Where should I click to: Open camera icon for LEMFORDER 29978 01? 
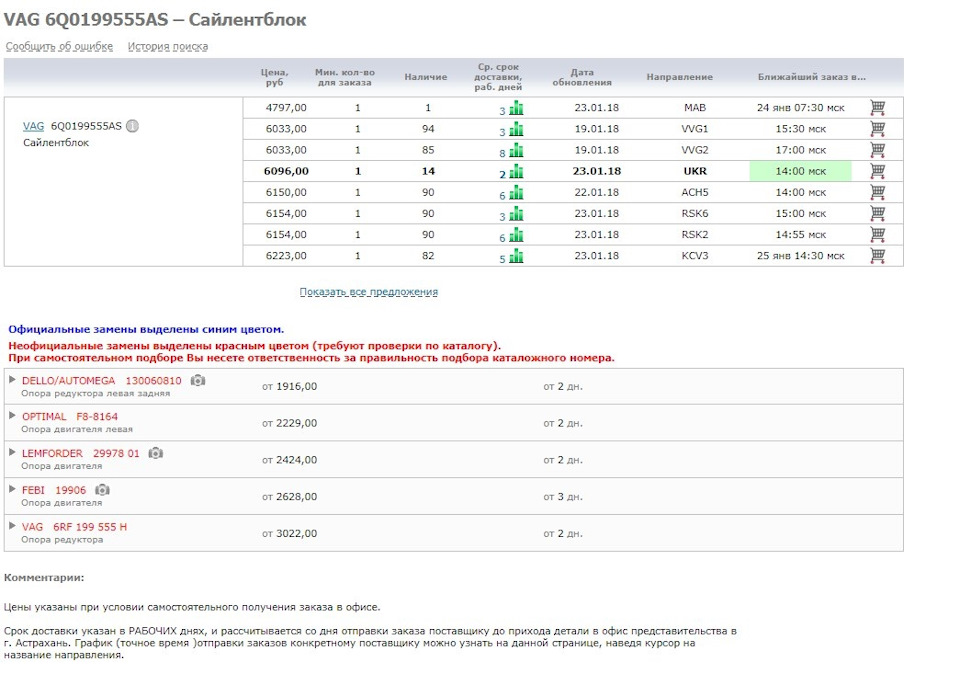click(x=155, y=453)
